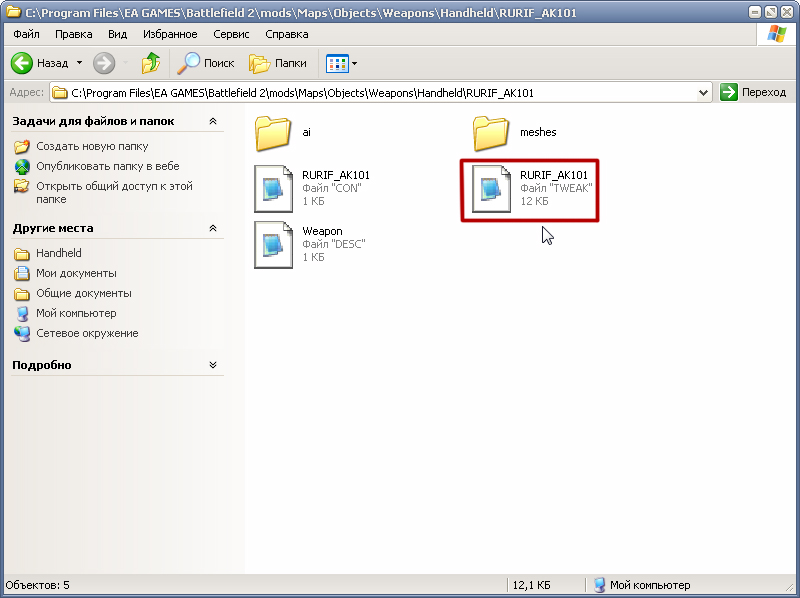Select the RURIF_AK101 CON file icon

(x=273, y=189)
